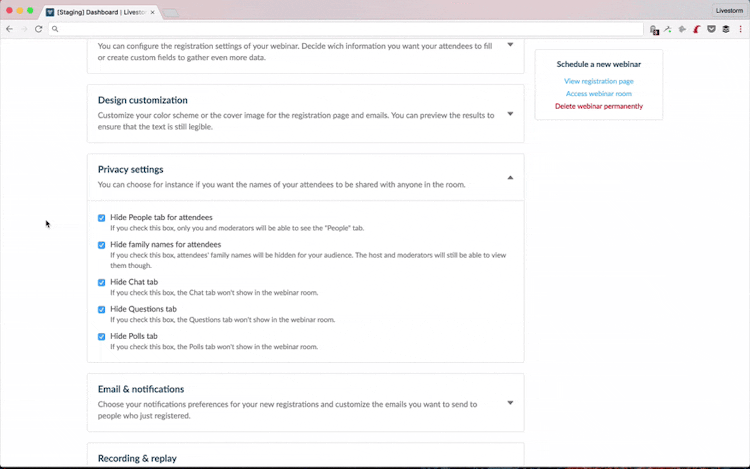This screenshot has height=469, width=750.
Task: Disable the Hide Polls tab checkbox
Action: [102, 336]
